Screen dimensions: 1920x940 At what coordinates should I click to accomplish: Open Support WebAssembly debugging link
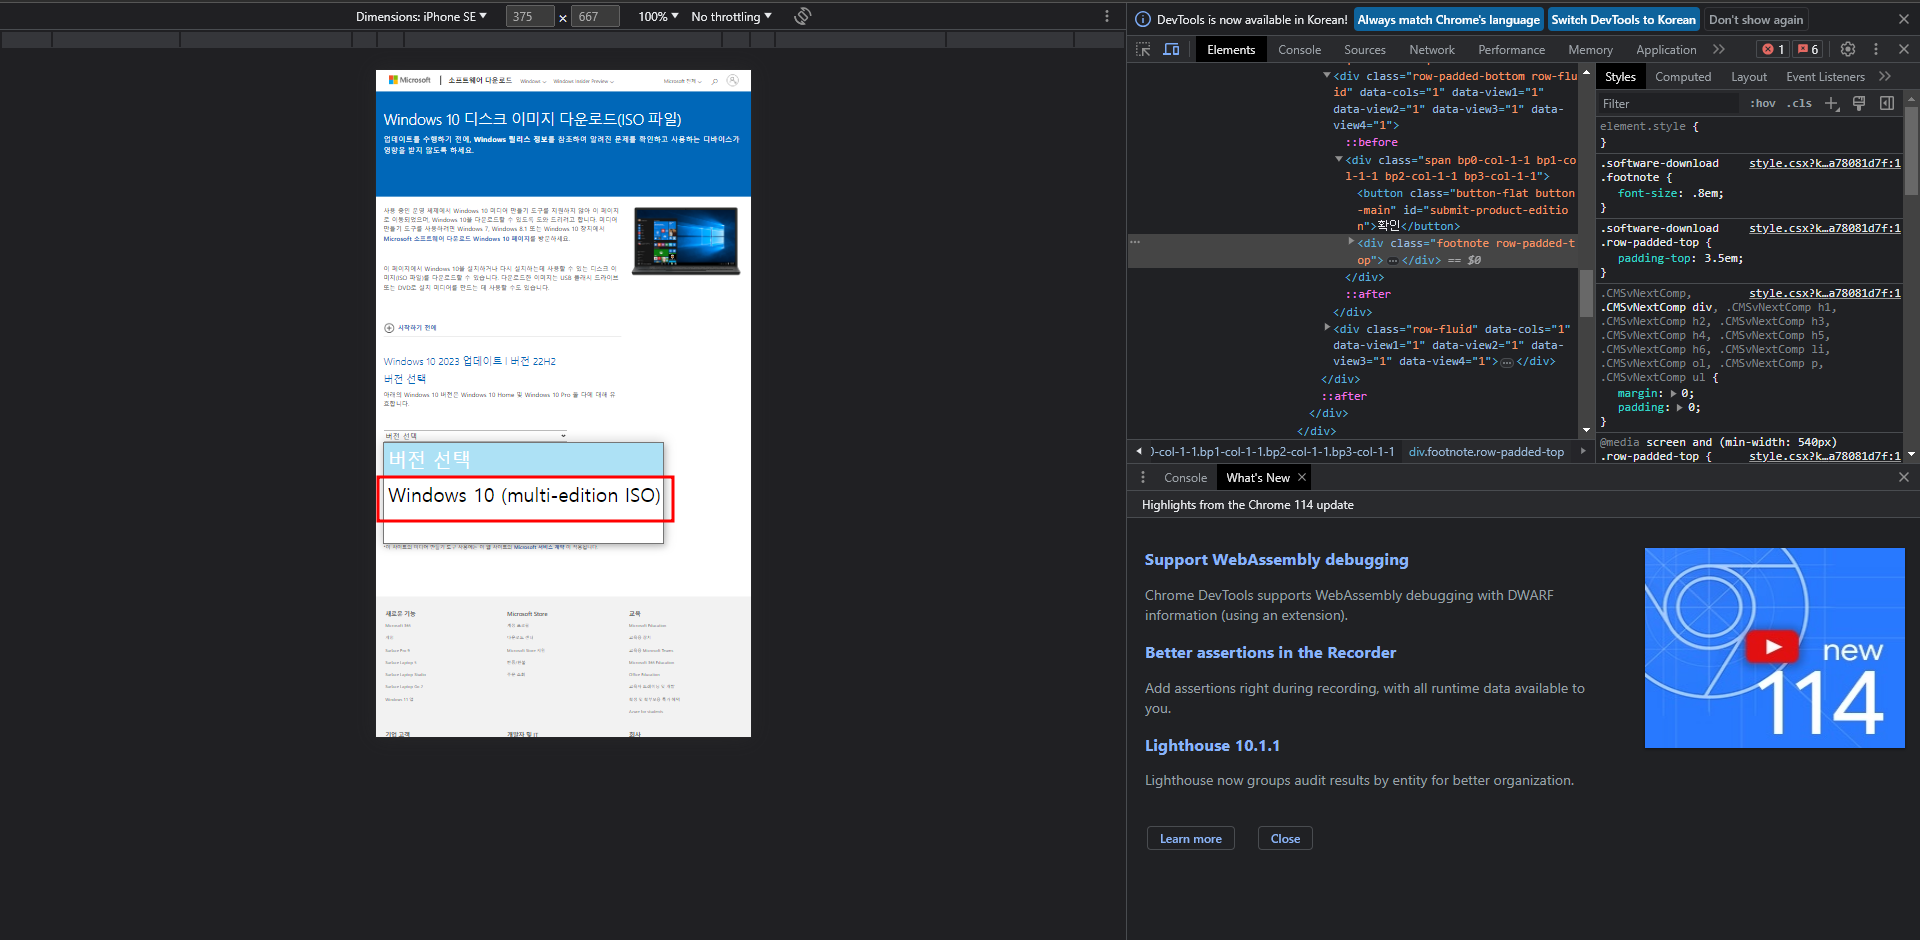tap(1276, 560)
